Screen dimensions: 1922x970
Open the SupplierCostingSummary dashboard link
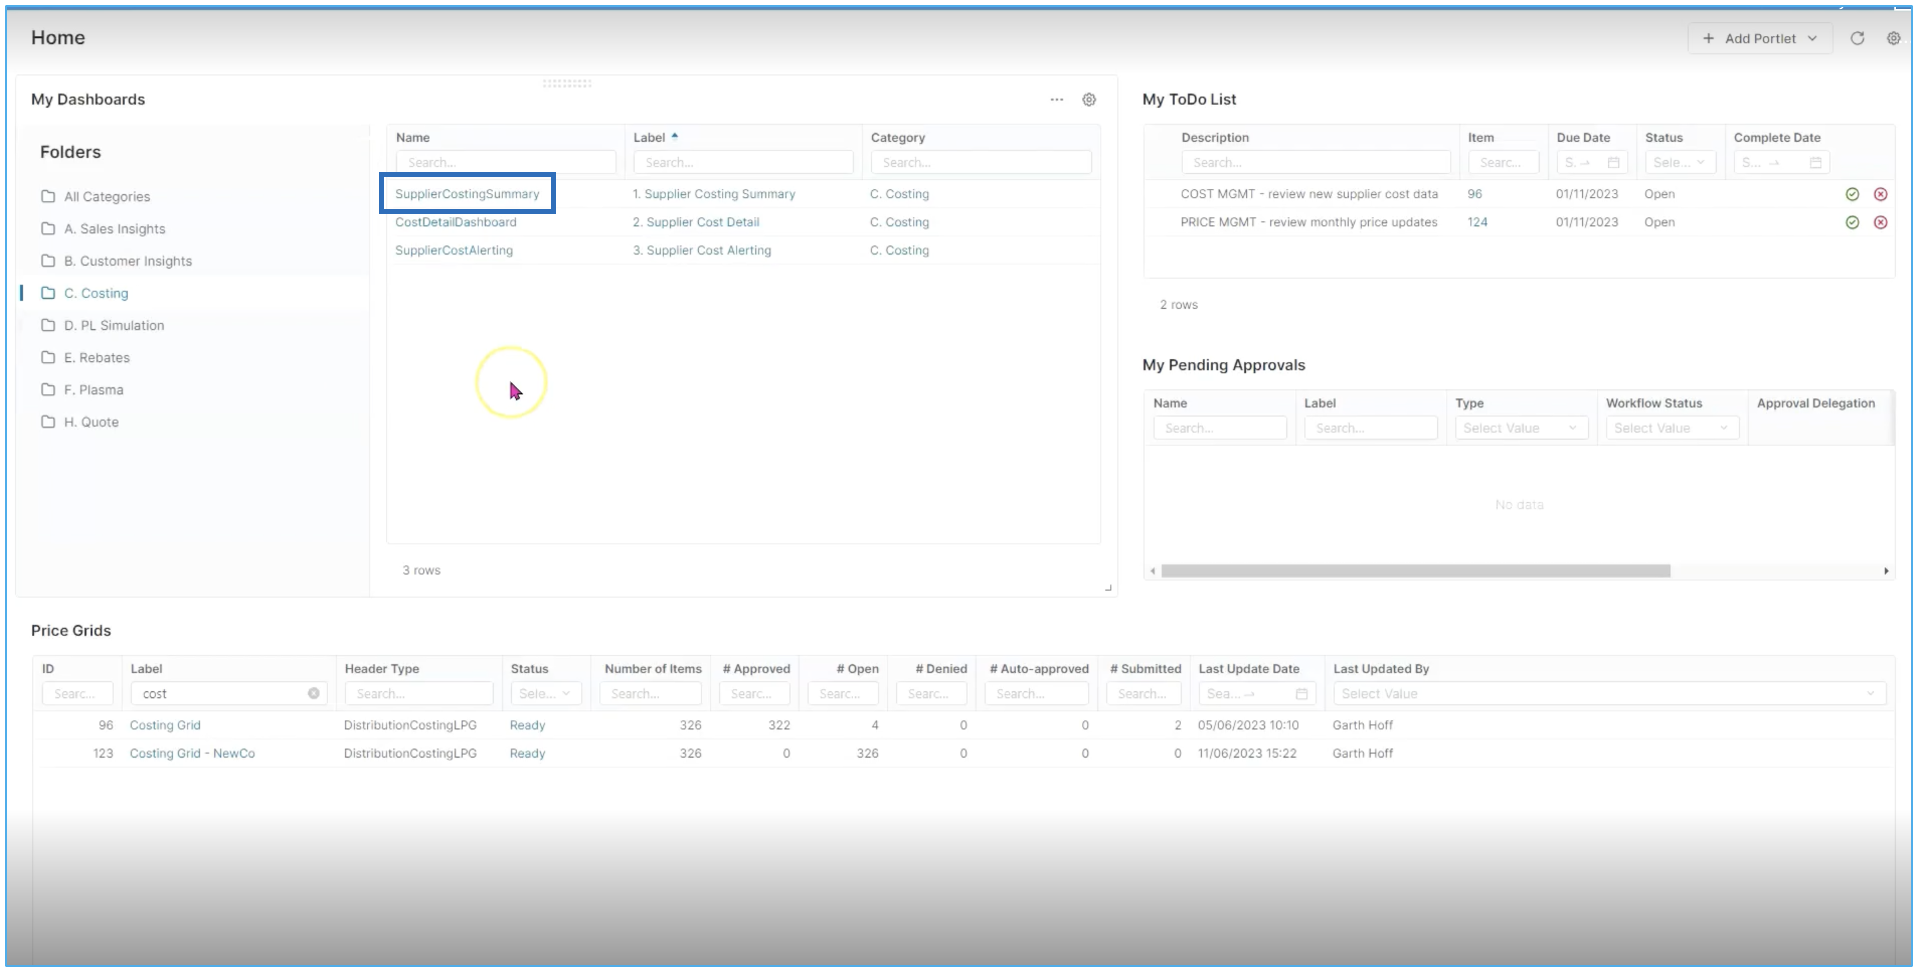(467, 194)
